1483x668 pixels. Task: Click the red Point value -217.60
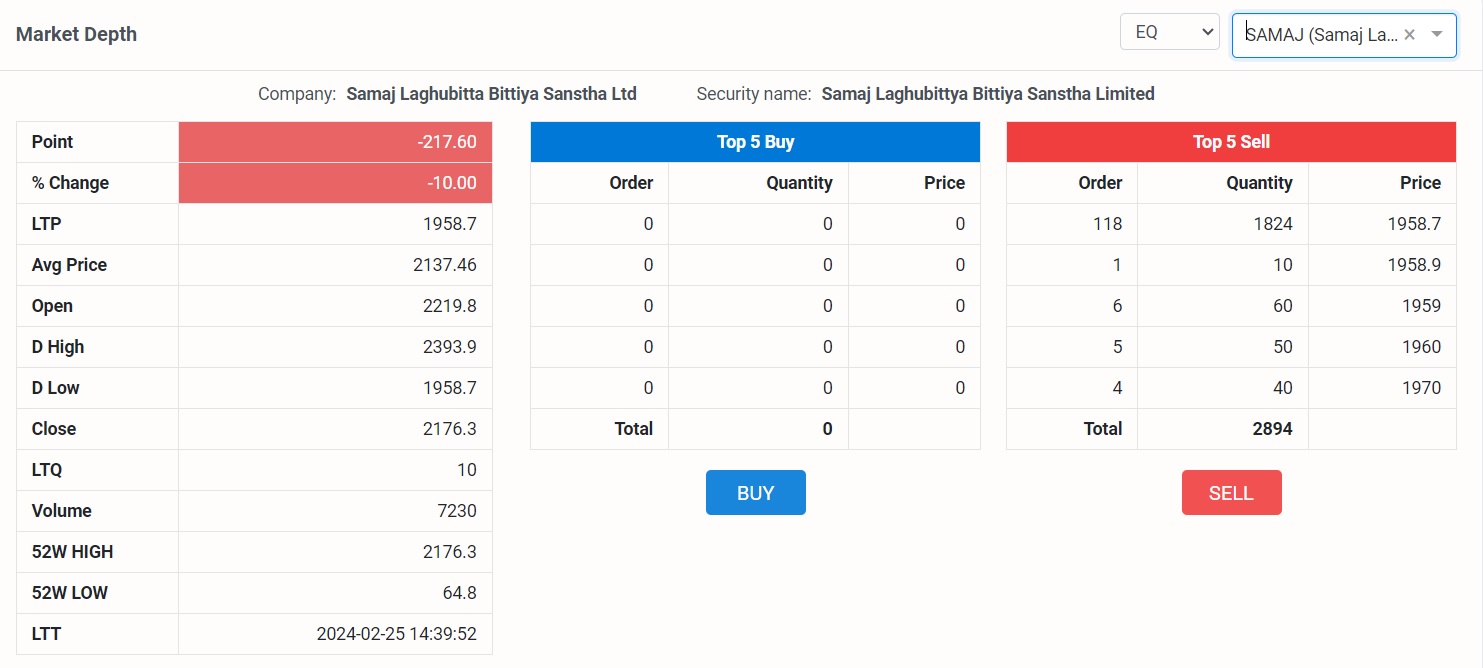point(447,142)
